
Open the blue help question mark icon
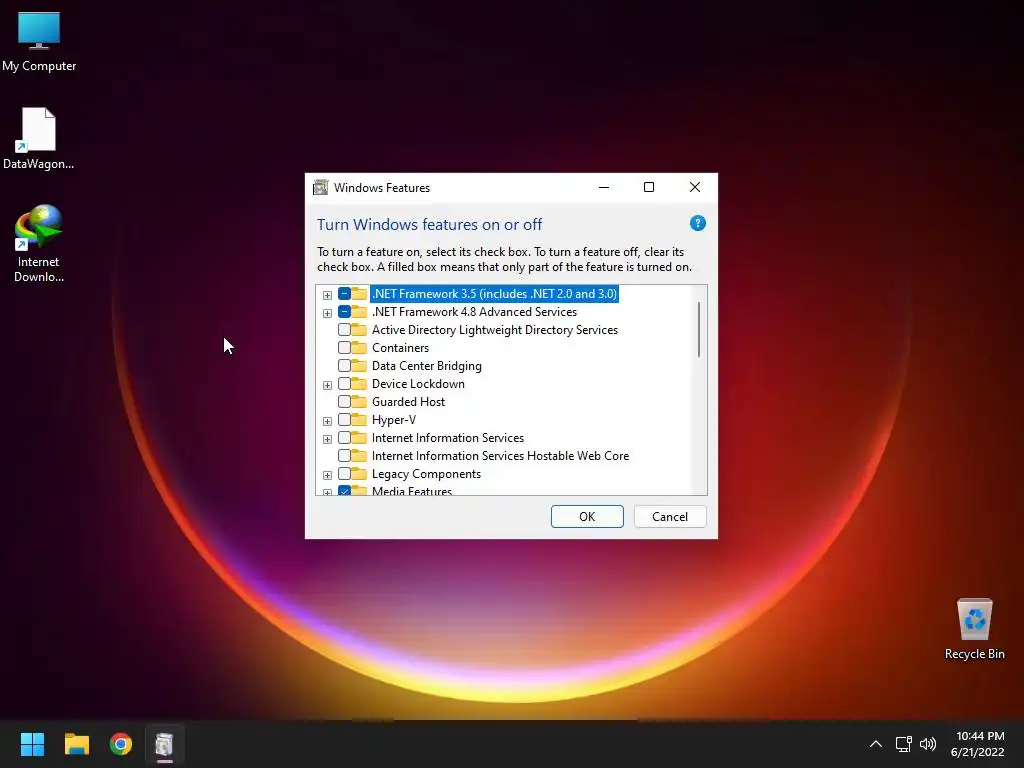[697, 223]
